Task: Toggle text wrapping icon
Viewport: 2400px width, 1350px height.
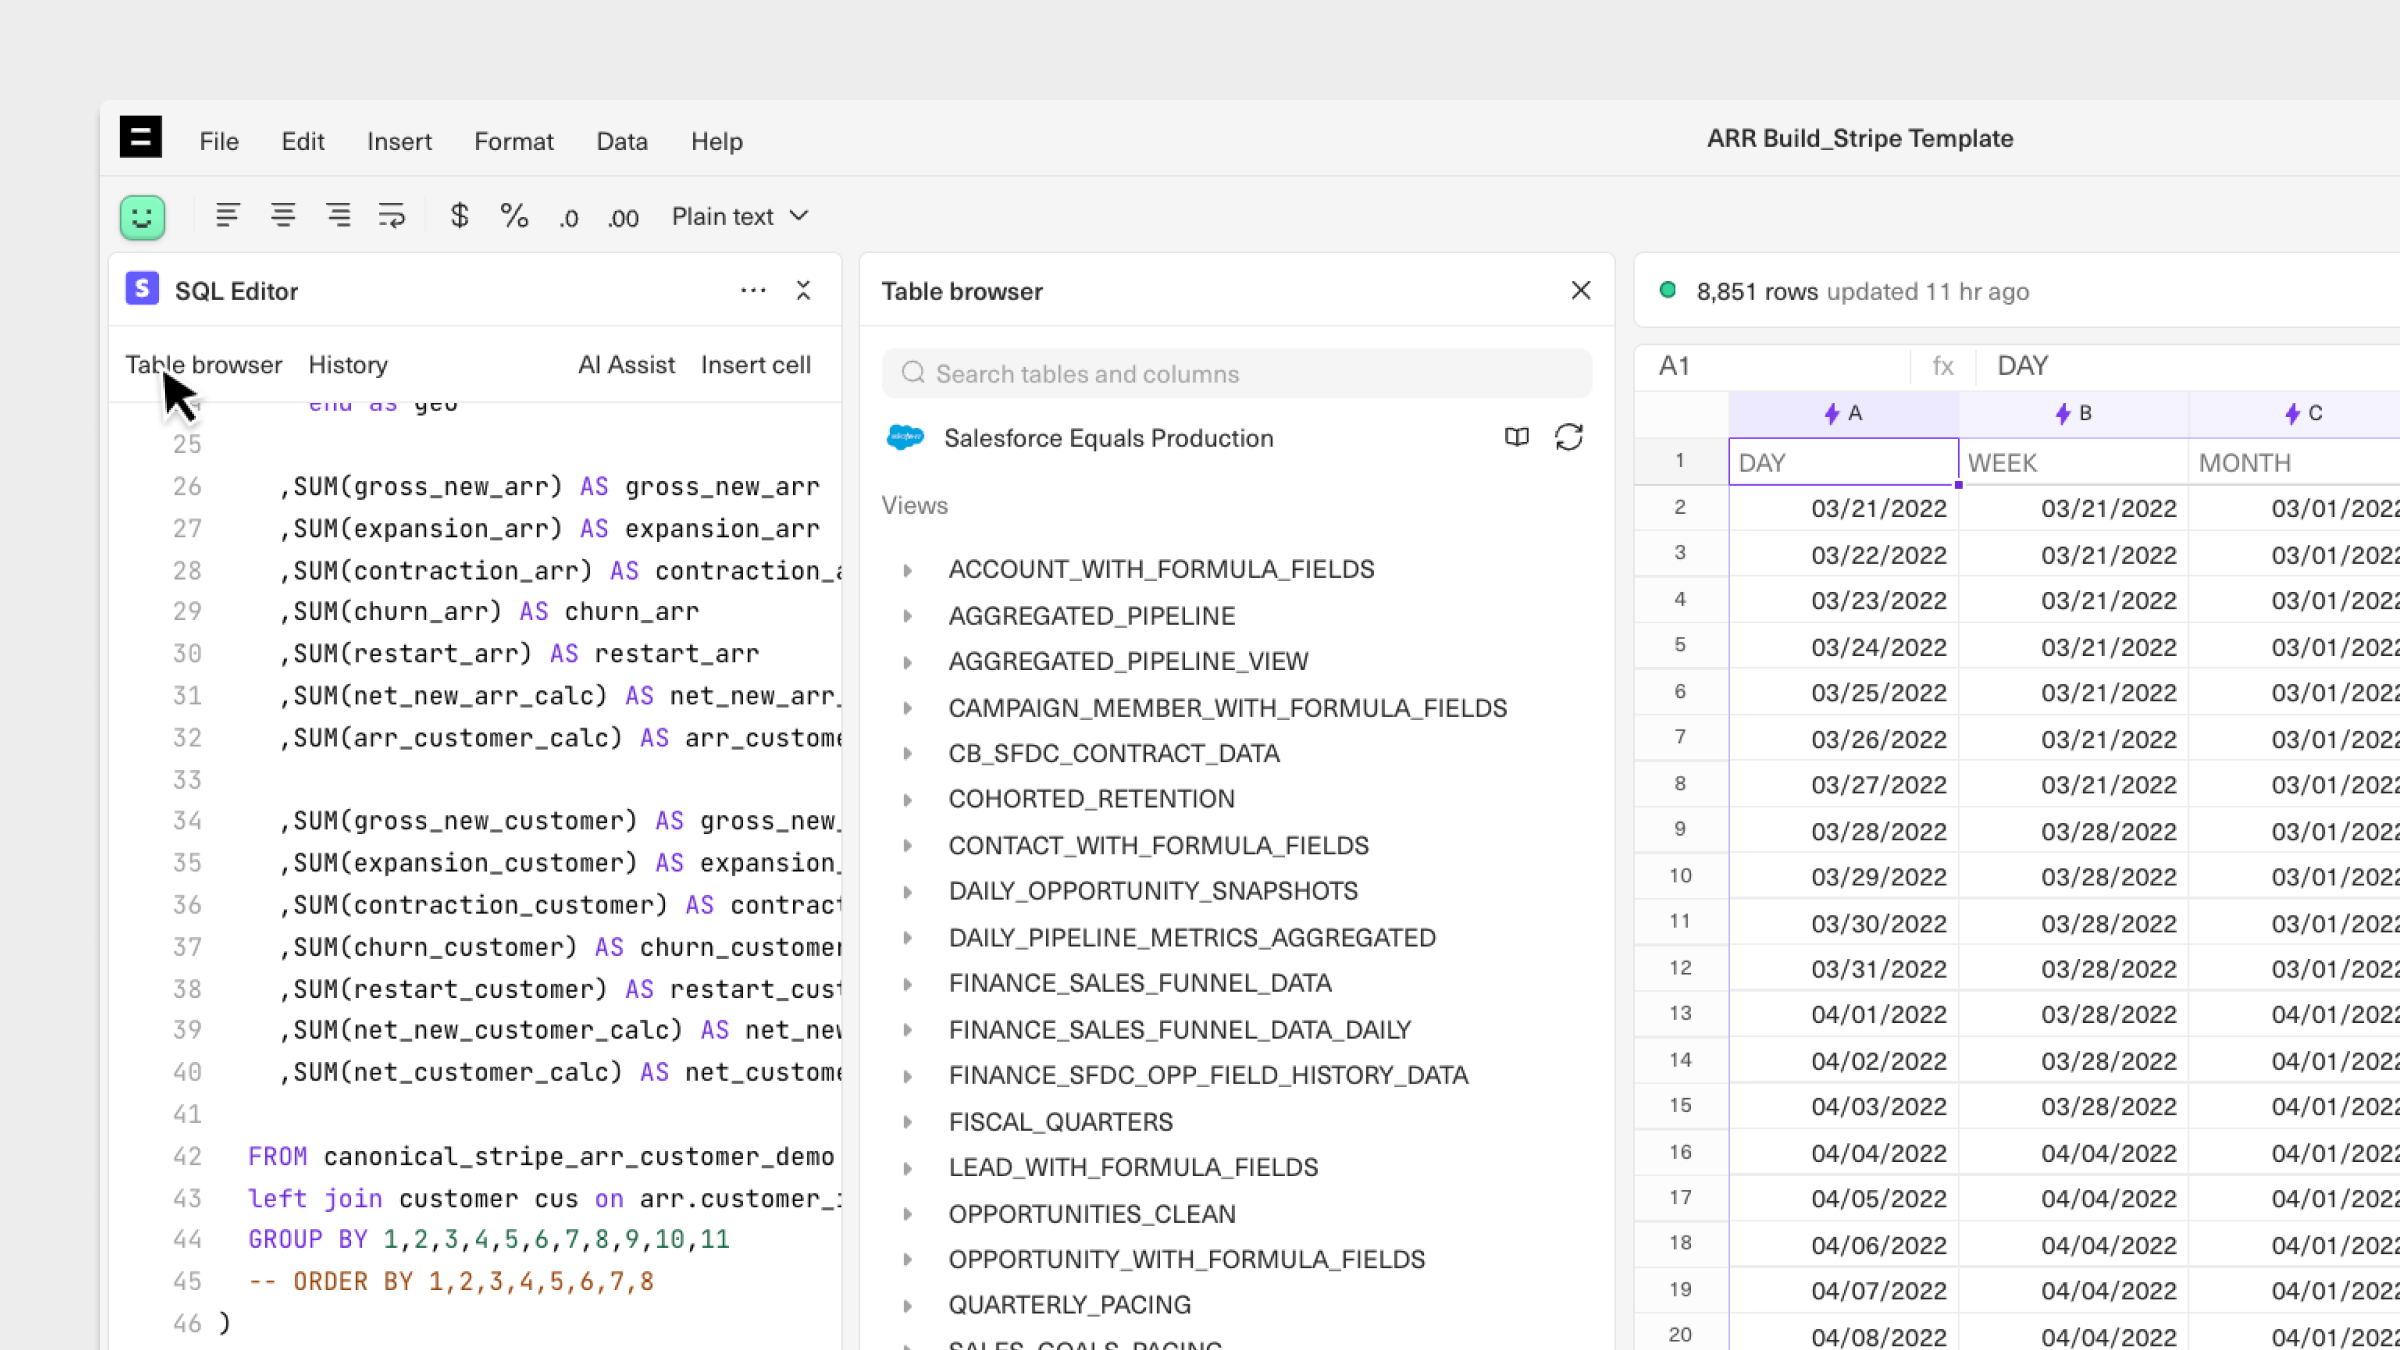Action: [391, 216]
